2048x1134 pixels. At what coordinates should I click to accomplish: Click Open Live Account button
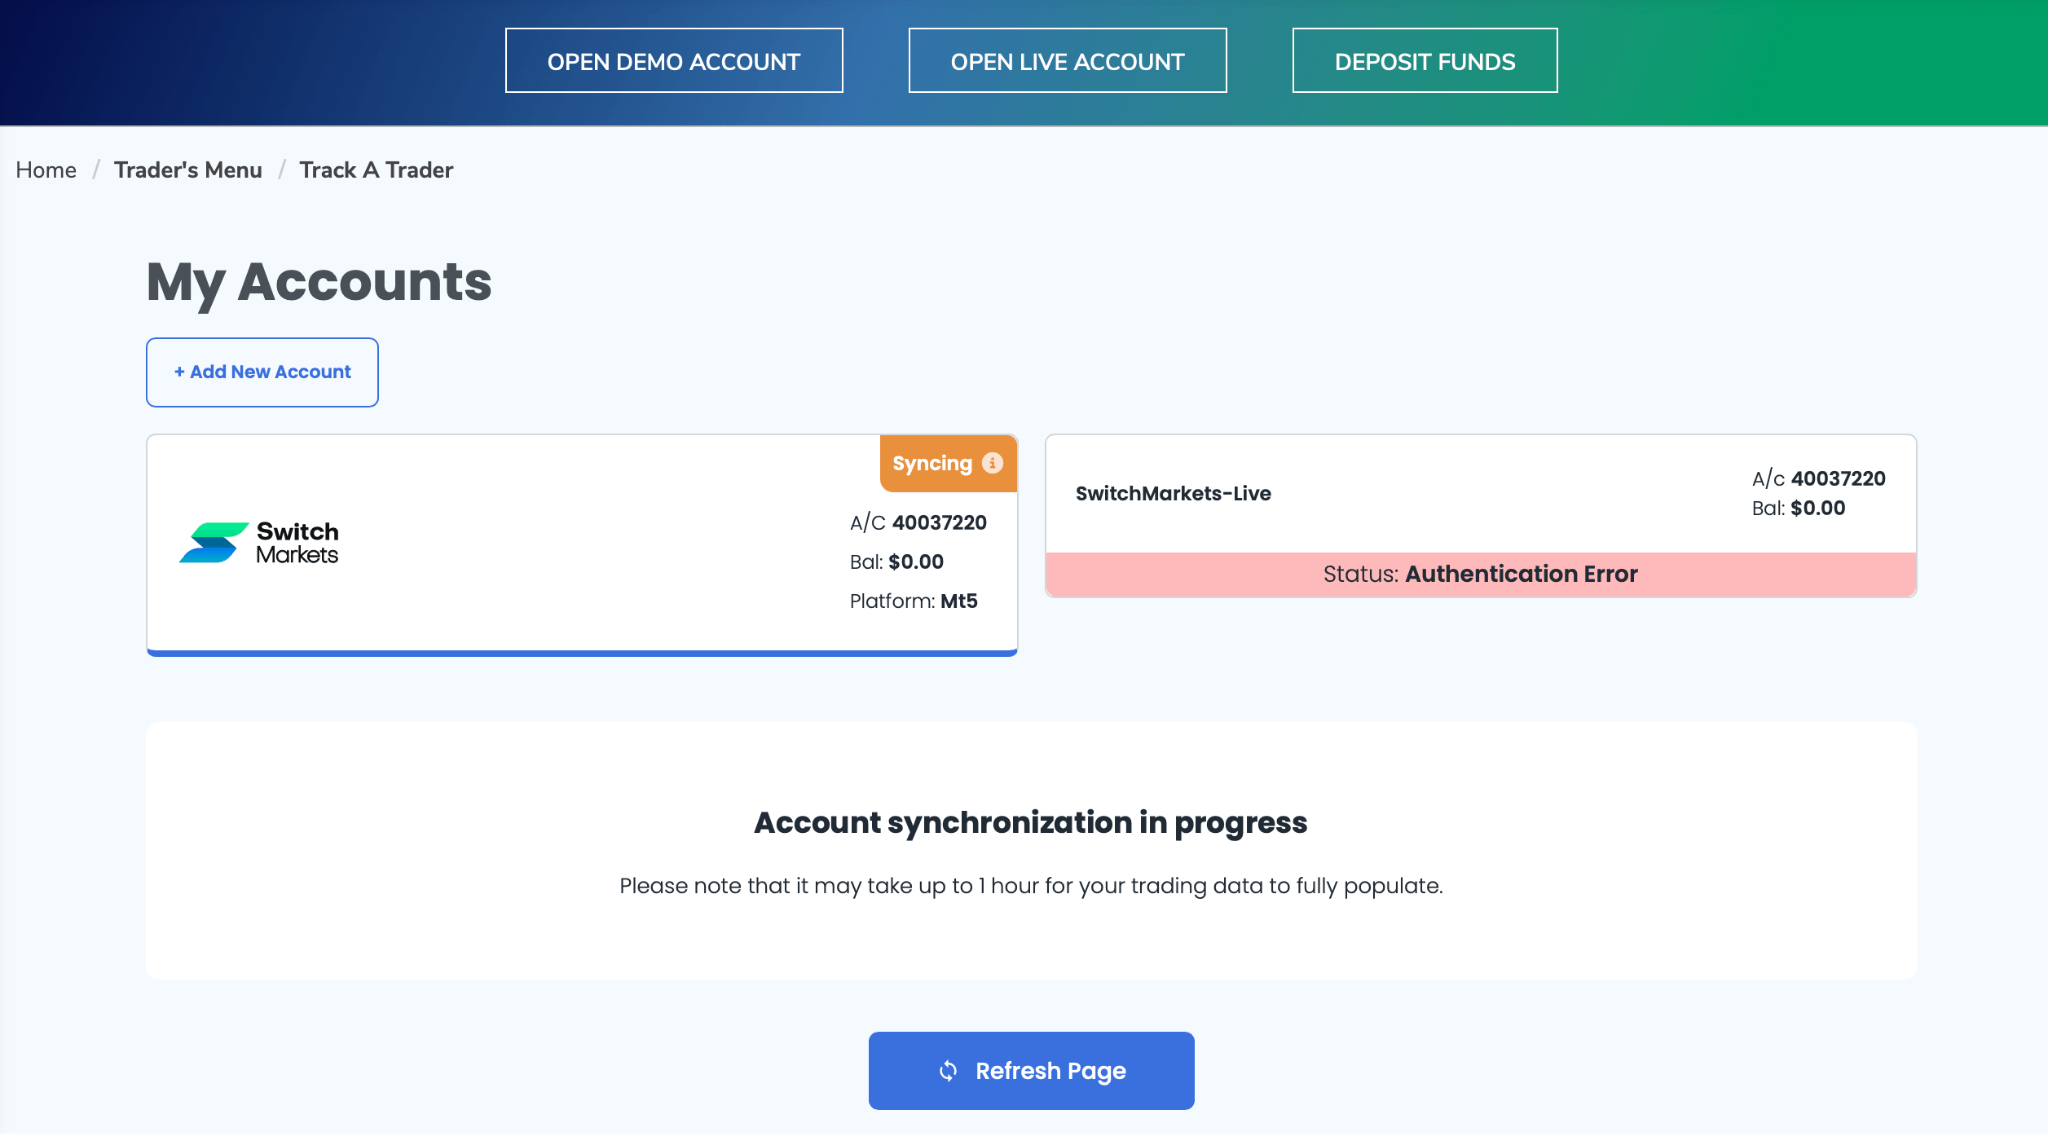[x=1067, y=61]
